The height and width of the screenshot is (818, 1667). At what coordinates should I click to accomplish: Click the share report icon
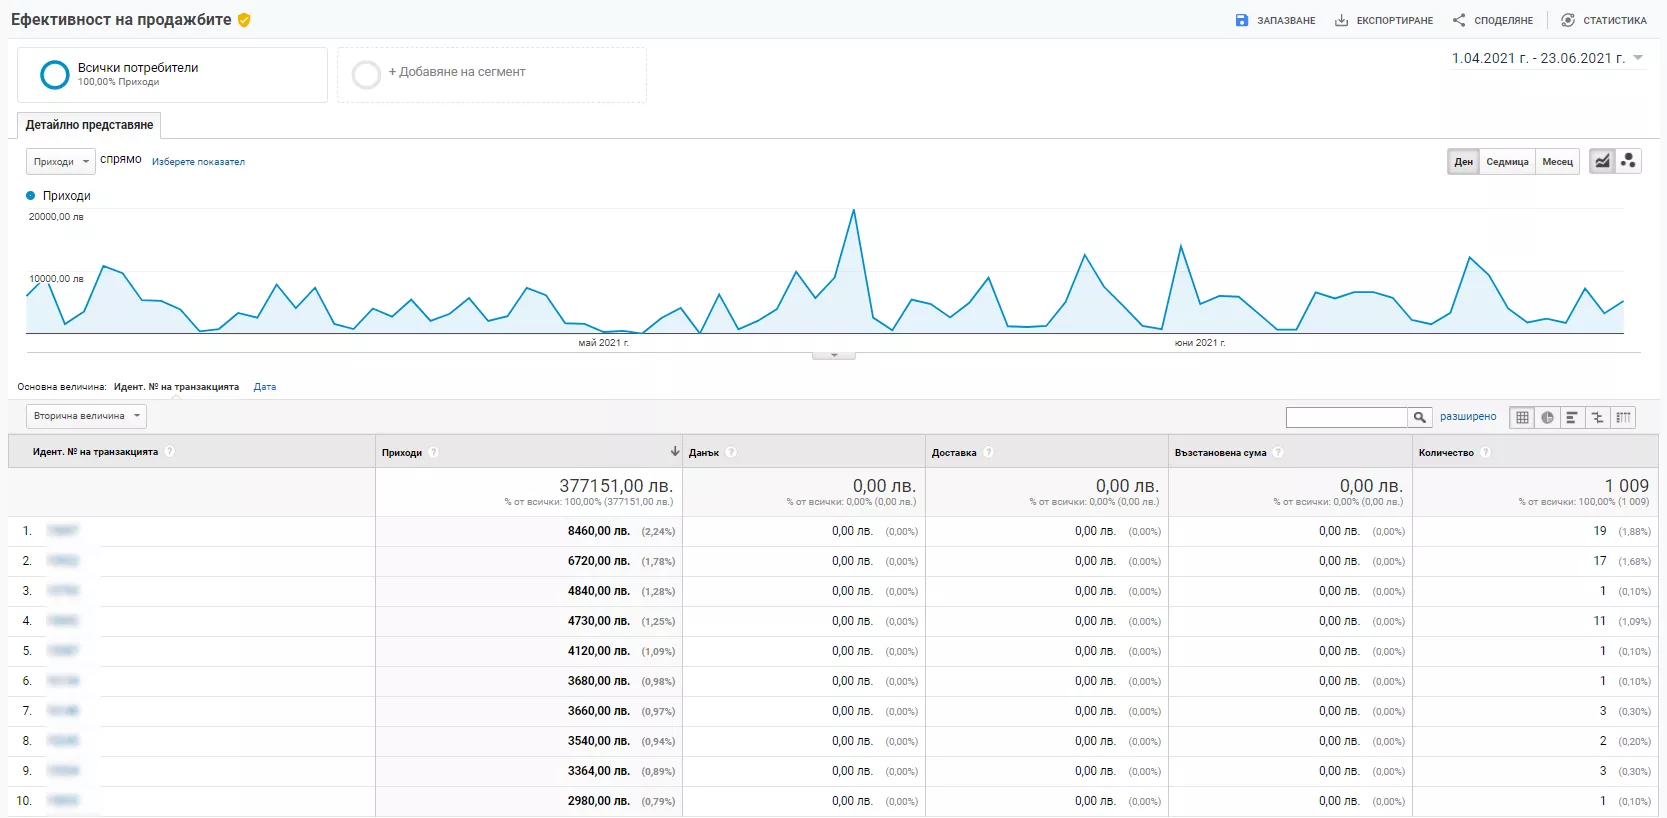[x=1459, y=20]
